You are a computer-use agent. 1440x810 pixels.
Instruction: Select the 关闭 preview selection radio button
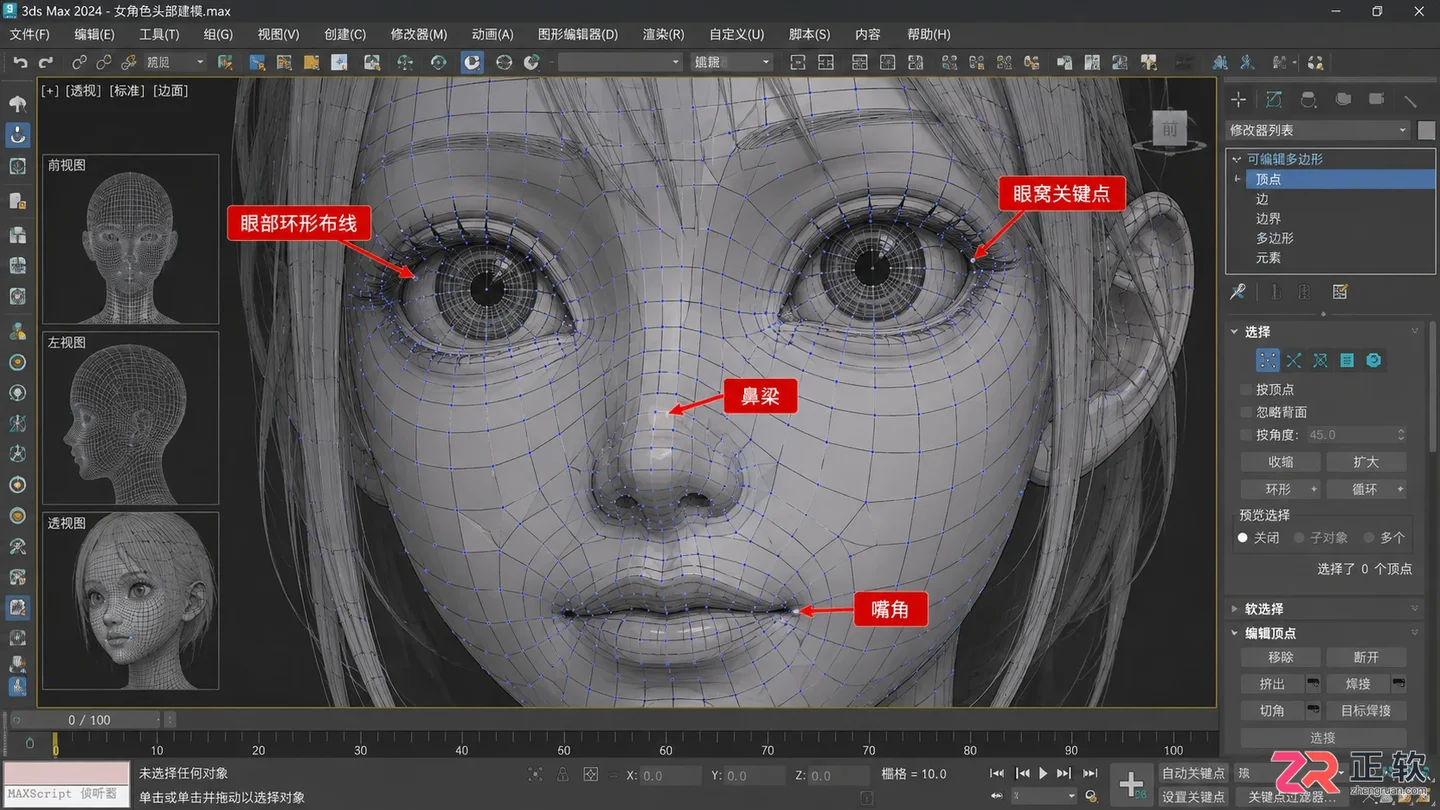[1243, 538]
